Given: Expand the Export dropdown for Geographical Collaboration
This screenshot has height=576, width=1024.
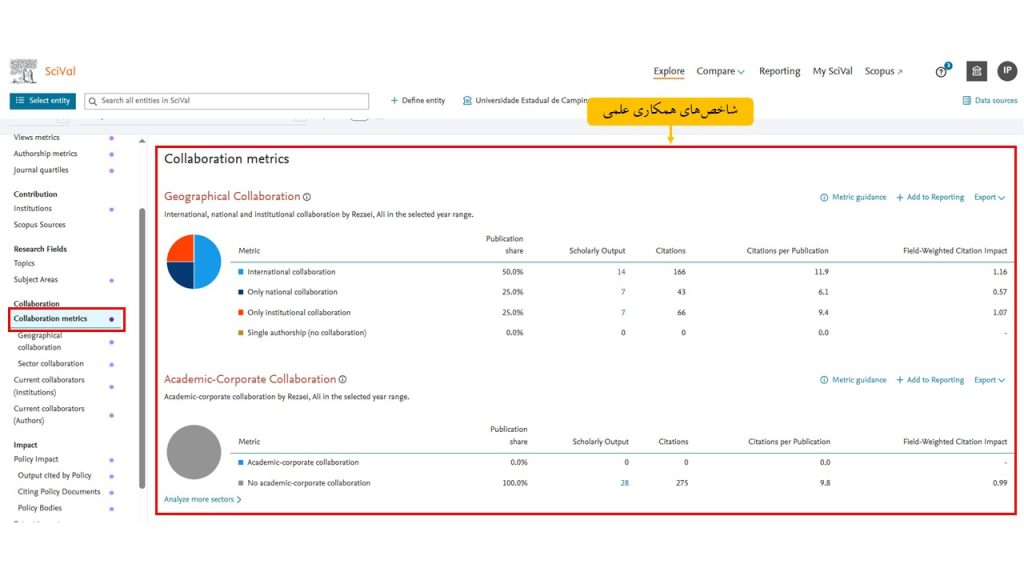Looking at the screenshot, I should tap(989, 197).
